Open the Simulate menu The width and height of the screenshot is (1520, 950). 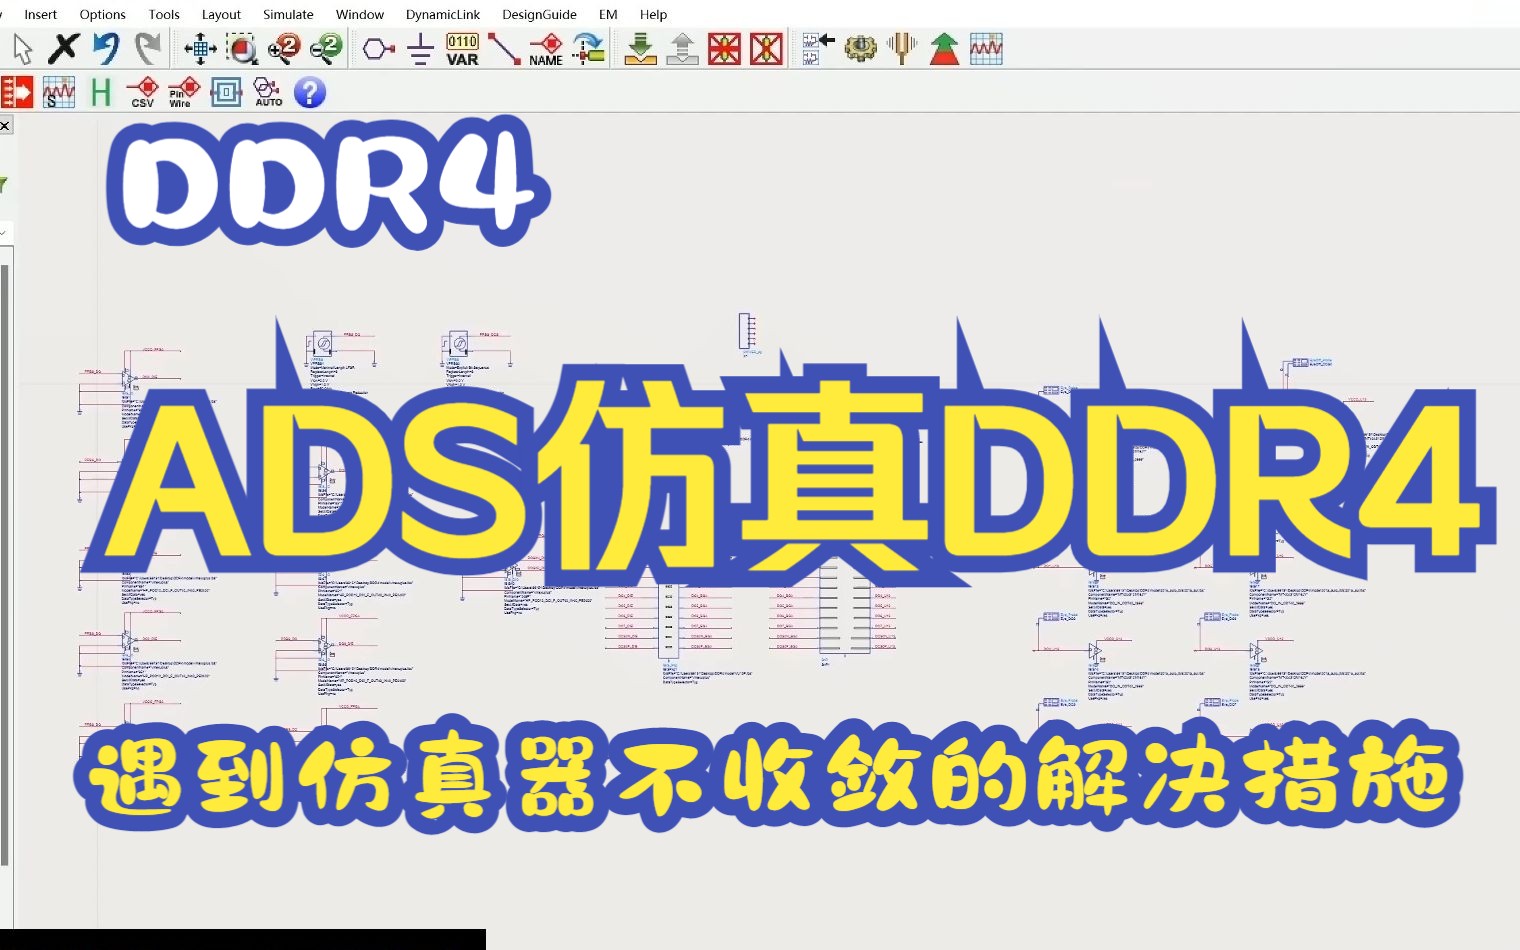coord(288,14)
